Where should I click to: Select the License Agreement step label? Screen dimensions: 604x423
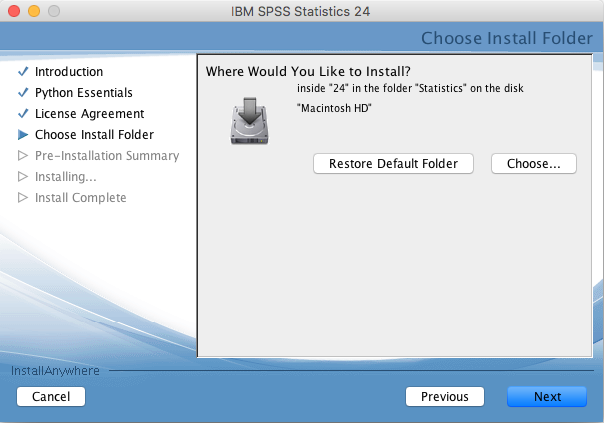[89, 114]
